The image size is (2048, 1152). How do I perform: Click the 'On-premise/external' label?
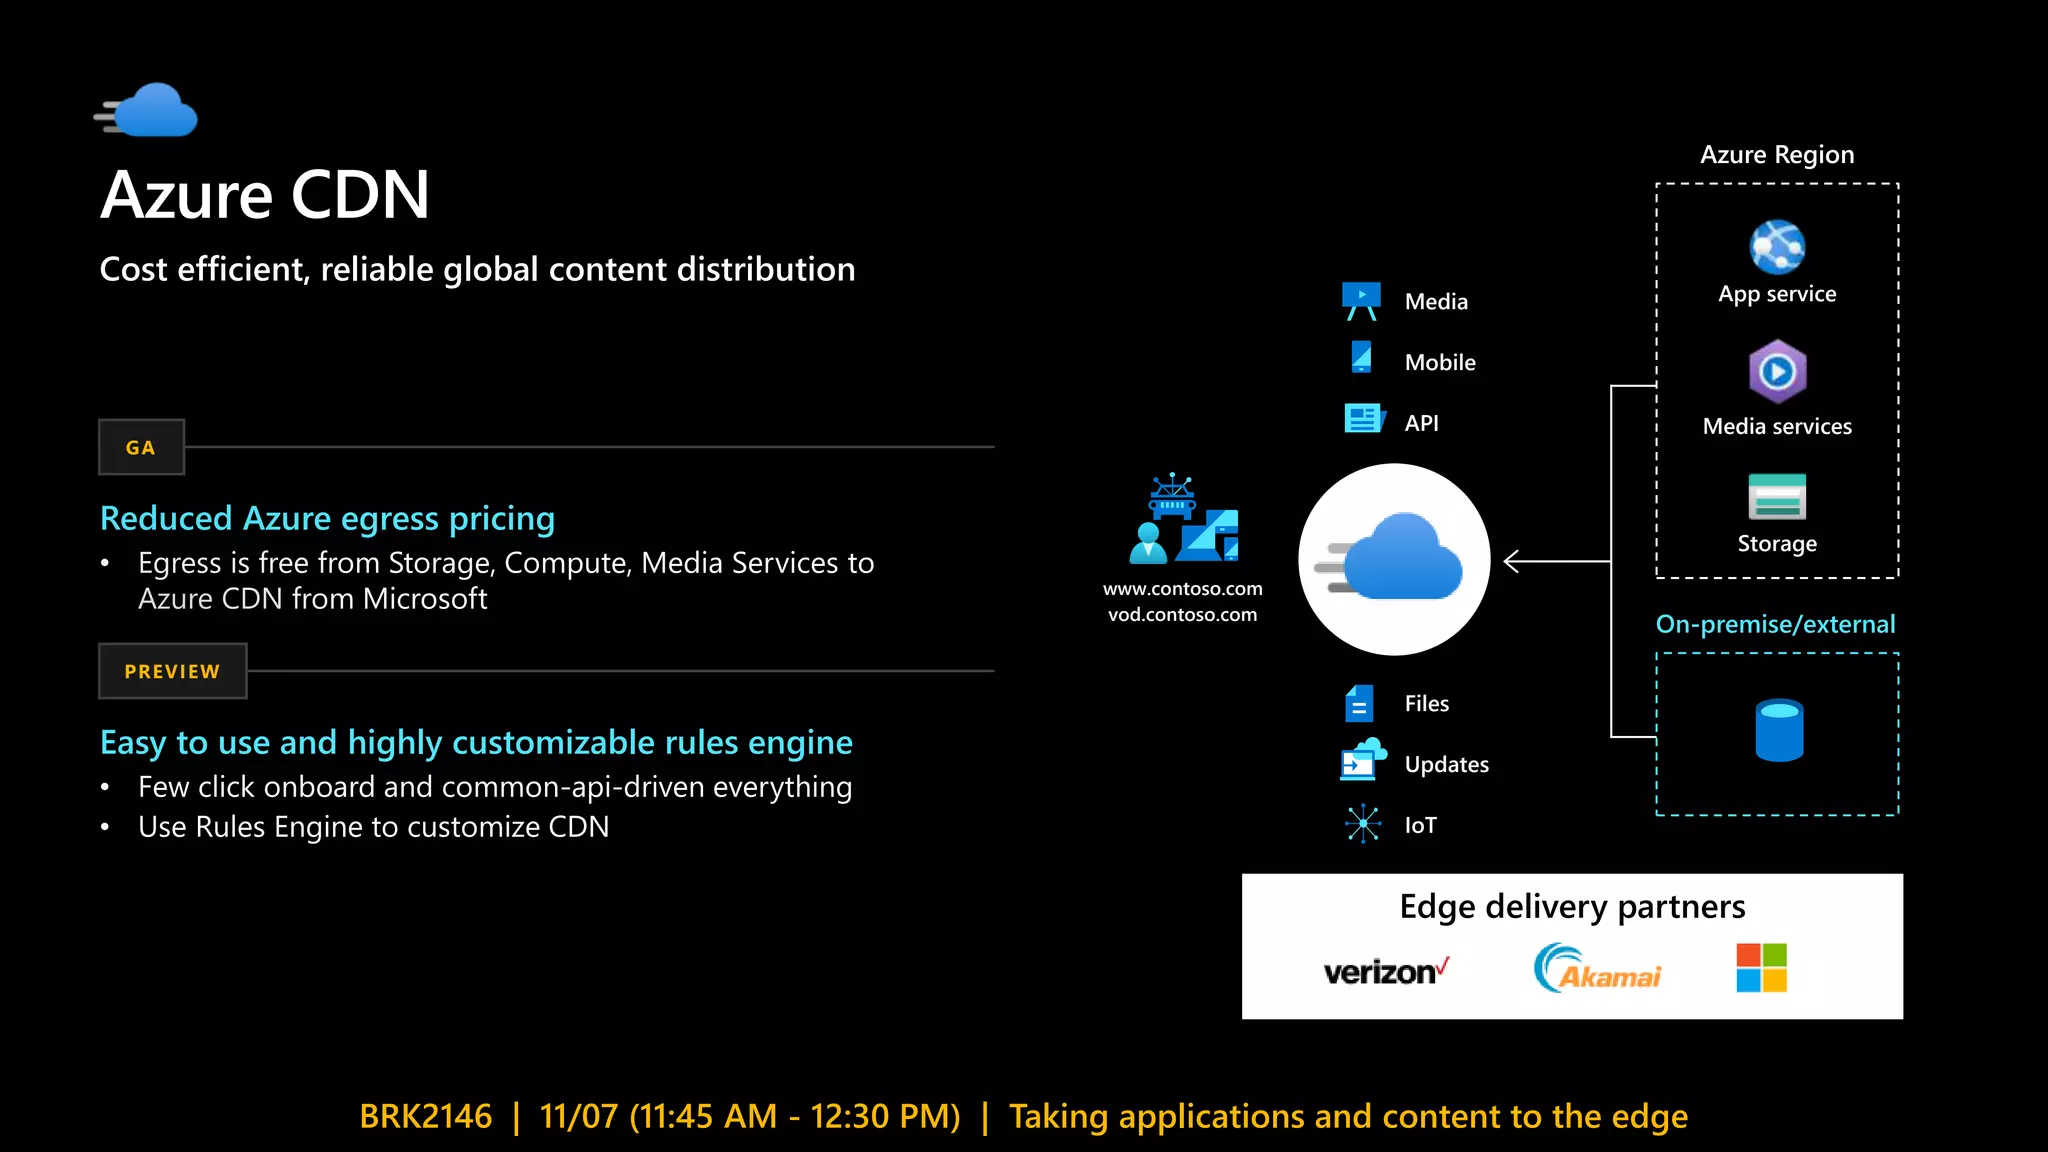1775,624
